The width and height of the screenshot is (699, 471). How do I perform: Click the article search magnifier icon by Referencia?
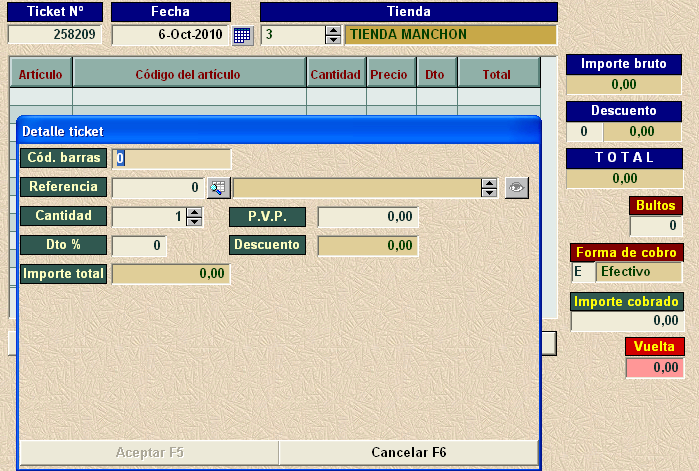point(218,188)
